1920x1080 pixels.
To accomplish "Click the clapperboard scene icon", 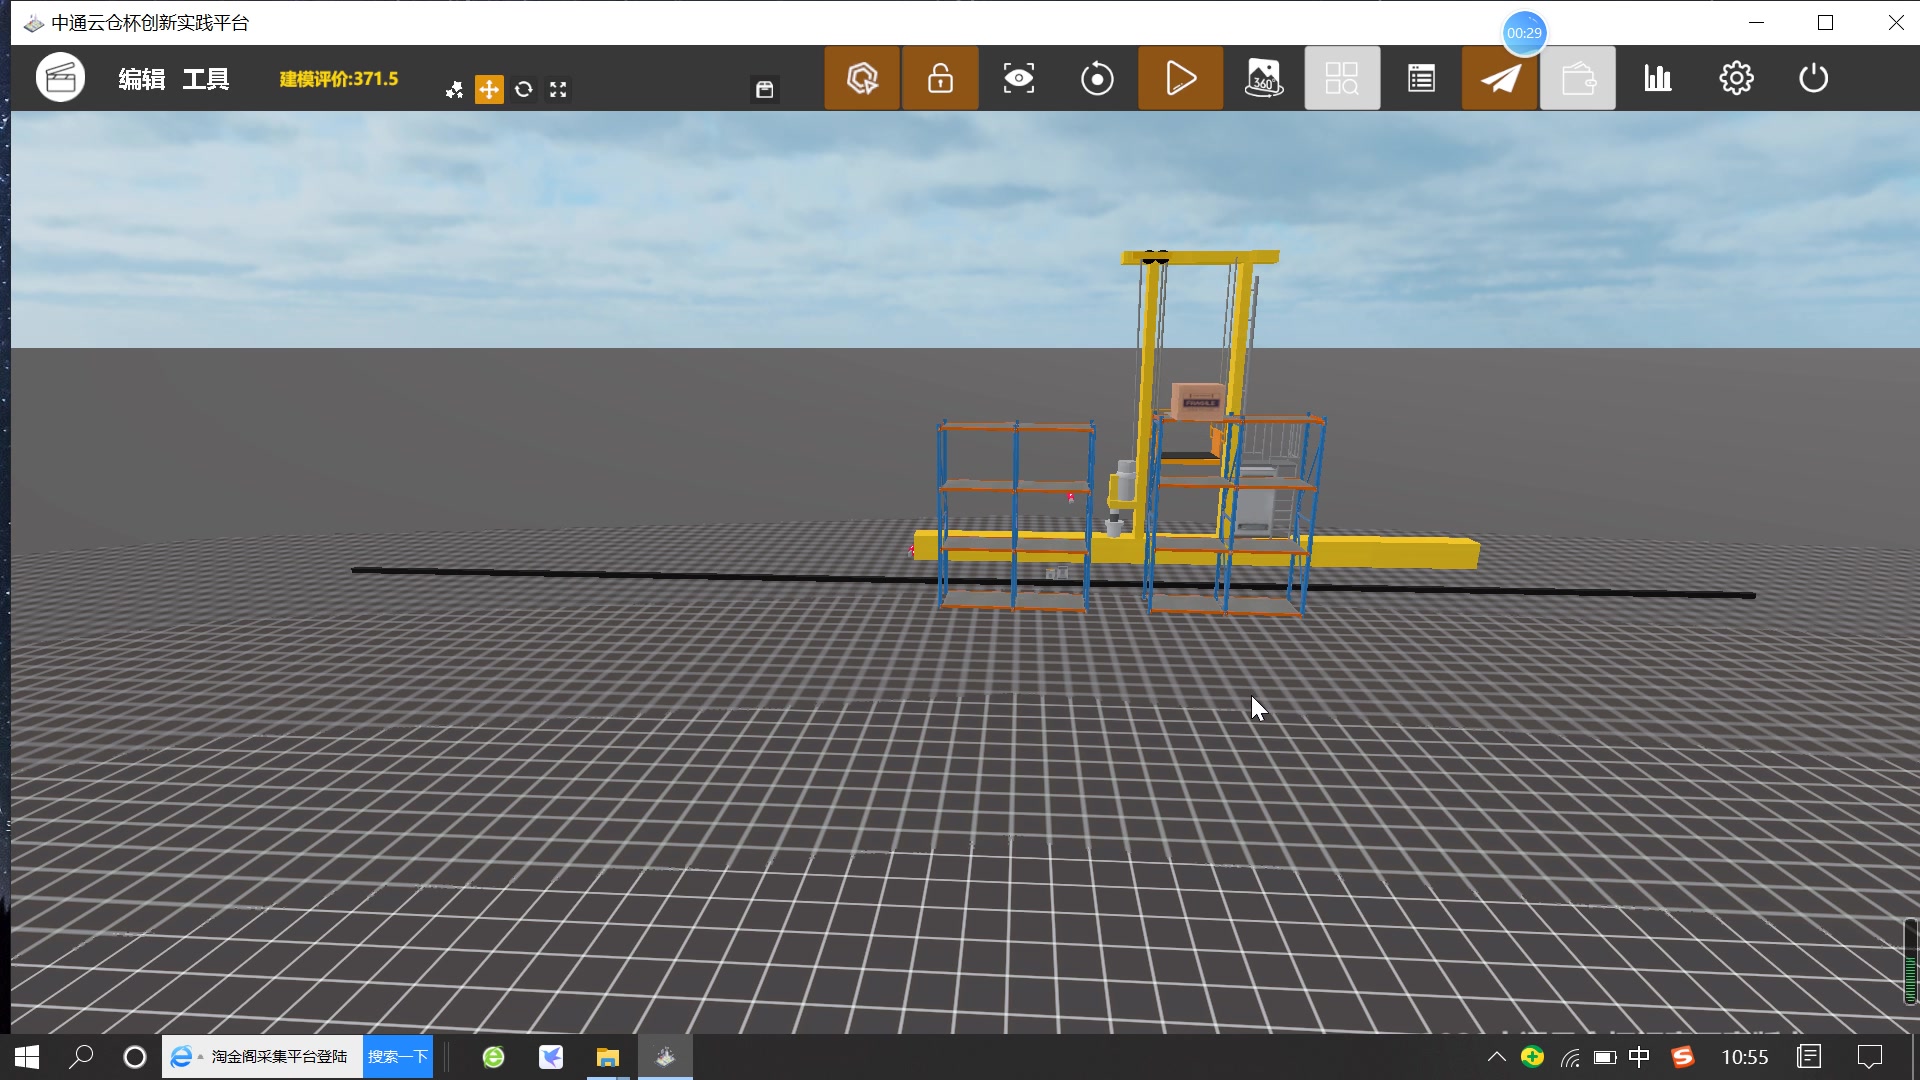I will coord(60,78).
